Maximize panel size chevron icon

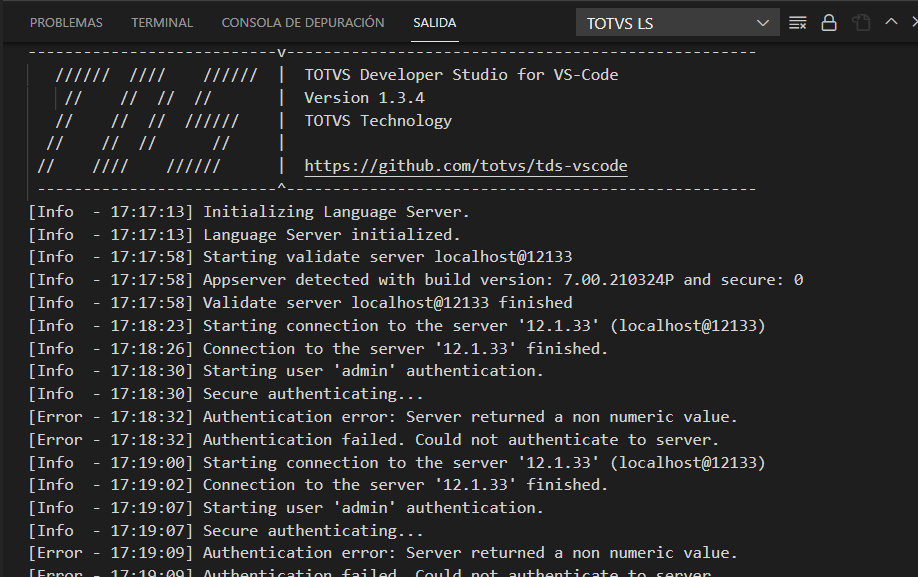[x=891, y=22]
